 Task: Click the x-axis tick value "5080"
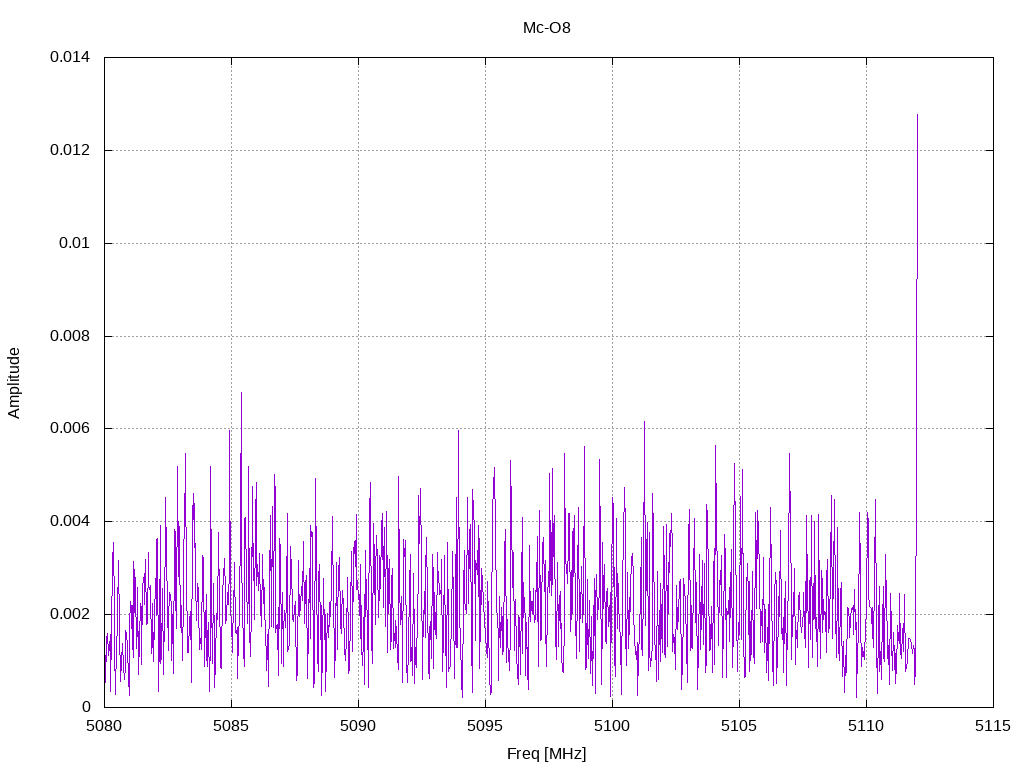click(x=104, y=726)
